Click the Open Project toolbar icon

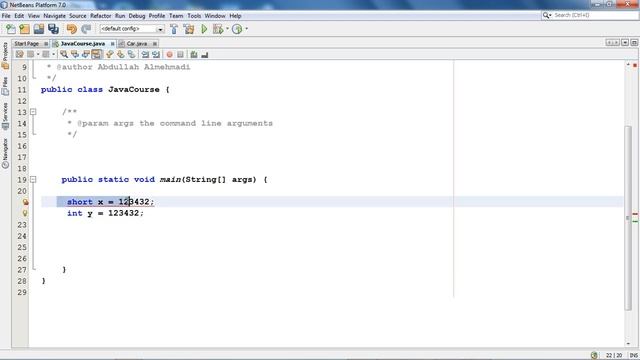click(39, 29)
